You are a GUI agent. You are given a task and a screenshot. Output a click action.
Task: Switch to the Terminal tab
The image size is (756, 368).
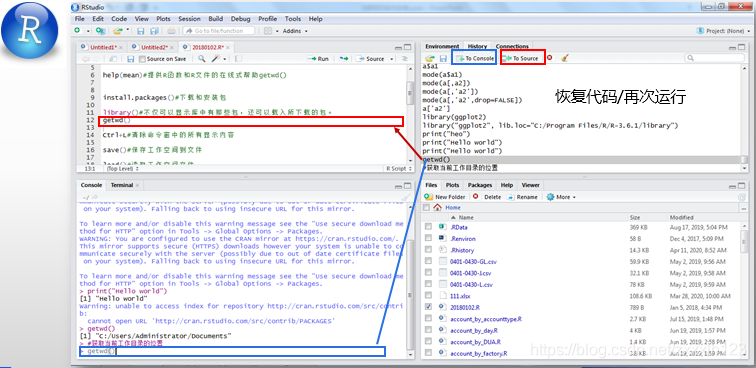pos(122,185)
